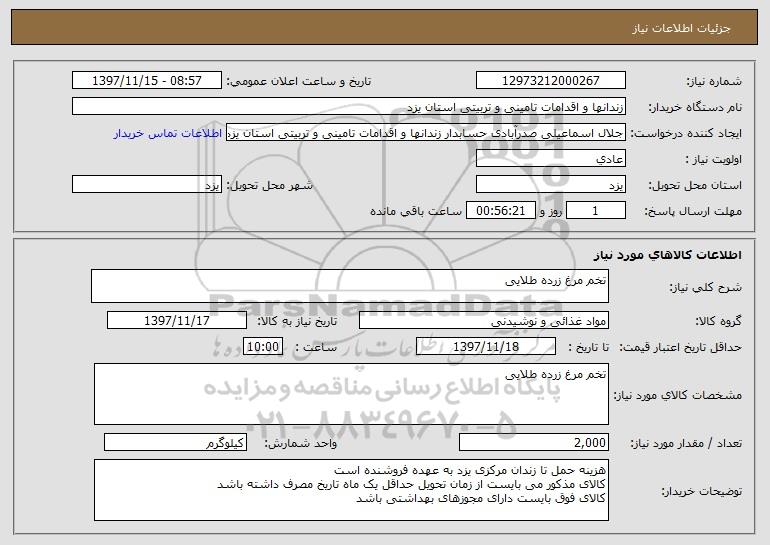Viewport: 770px width, 545px height.
Task: Select the label واحد شمارش
Action: tap(301, 443)
